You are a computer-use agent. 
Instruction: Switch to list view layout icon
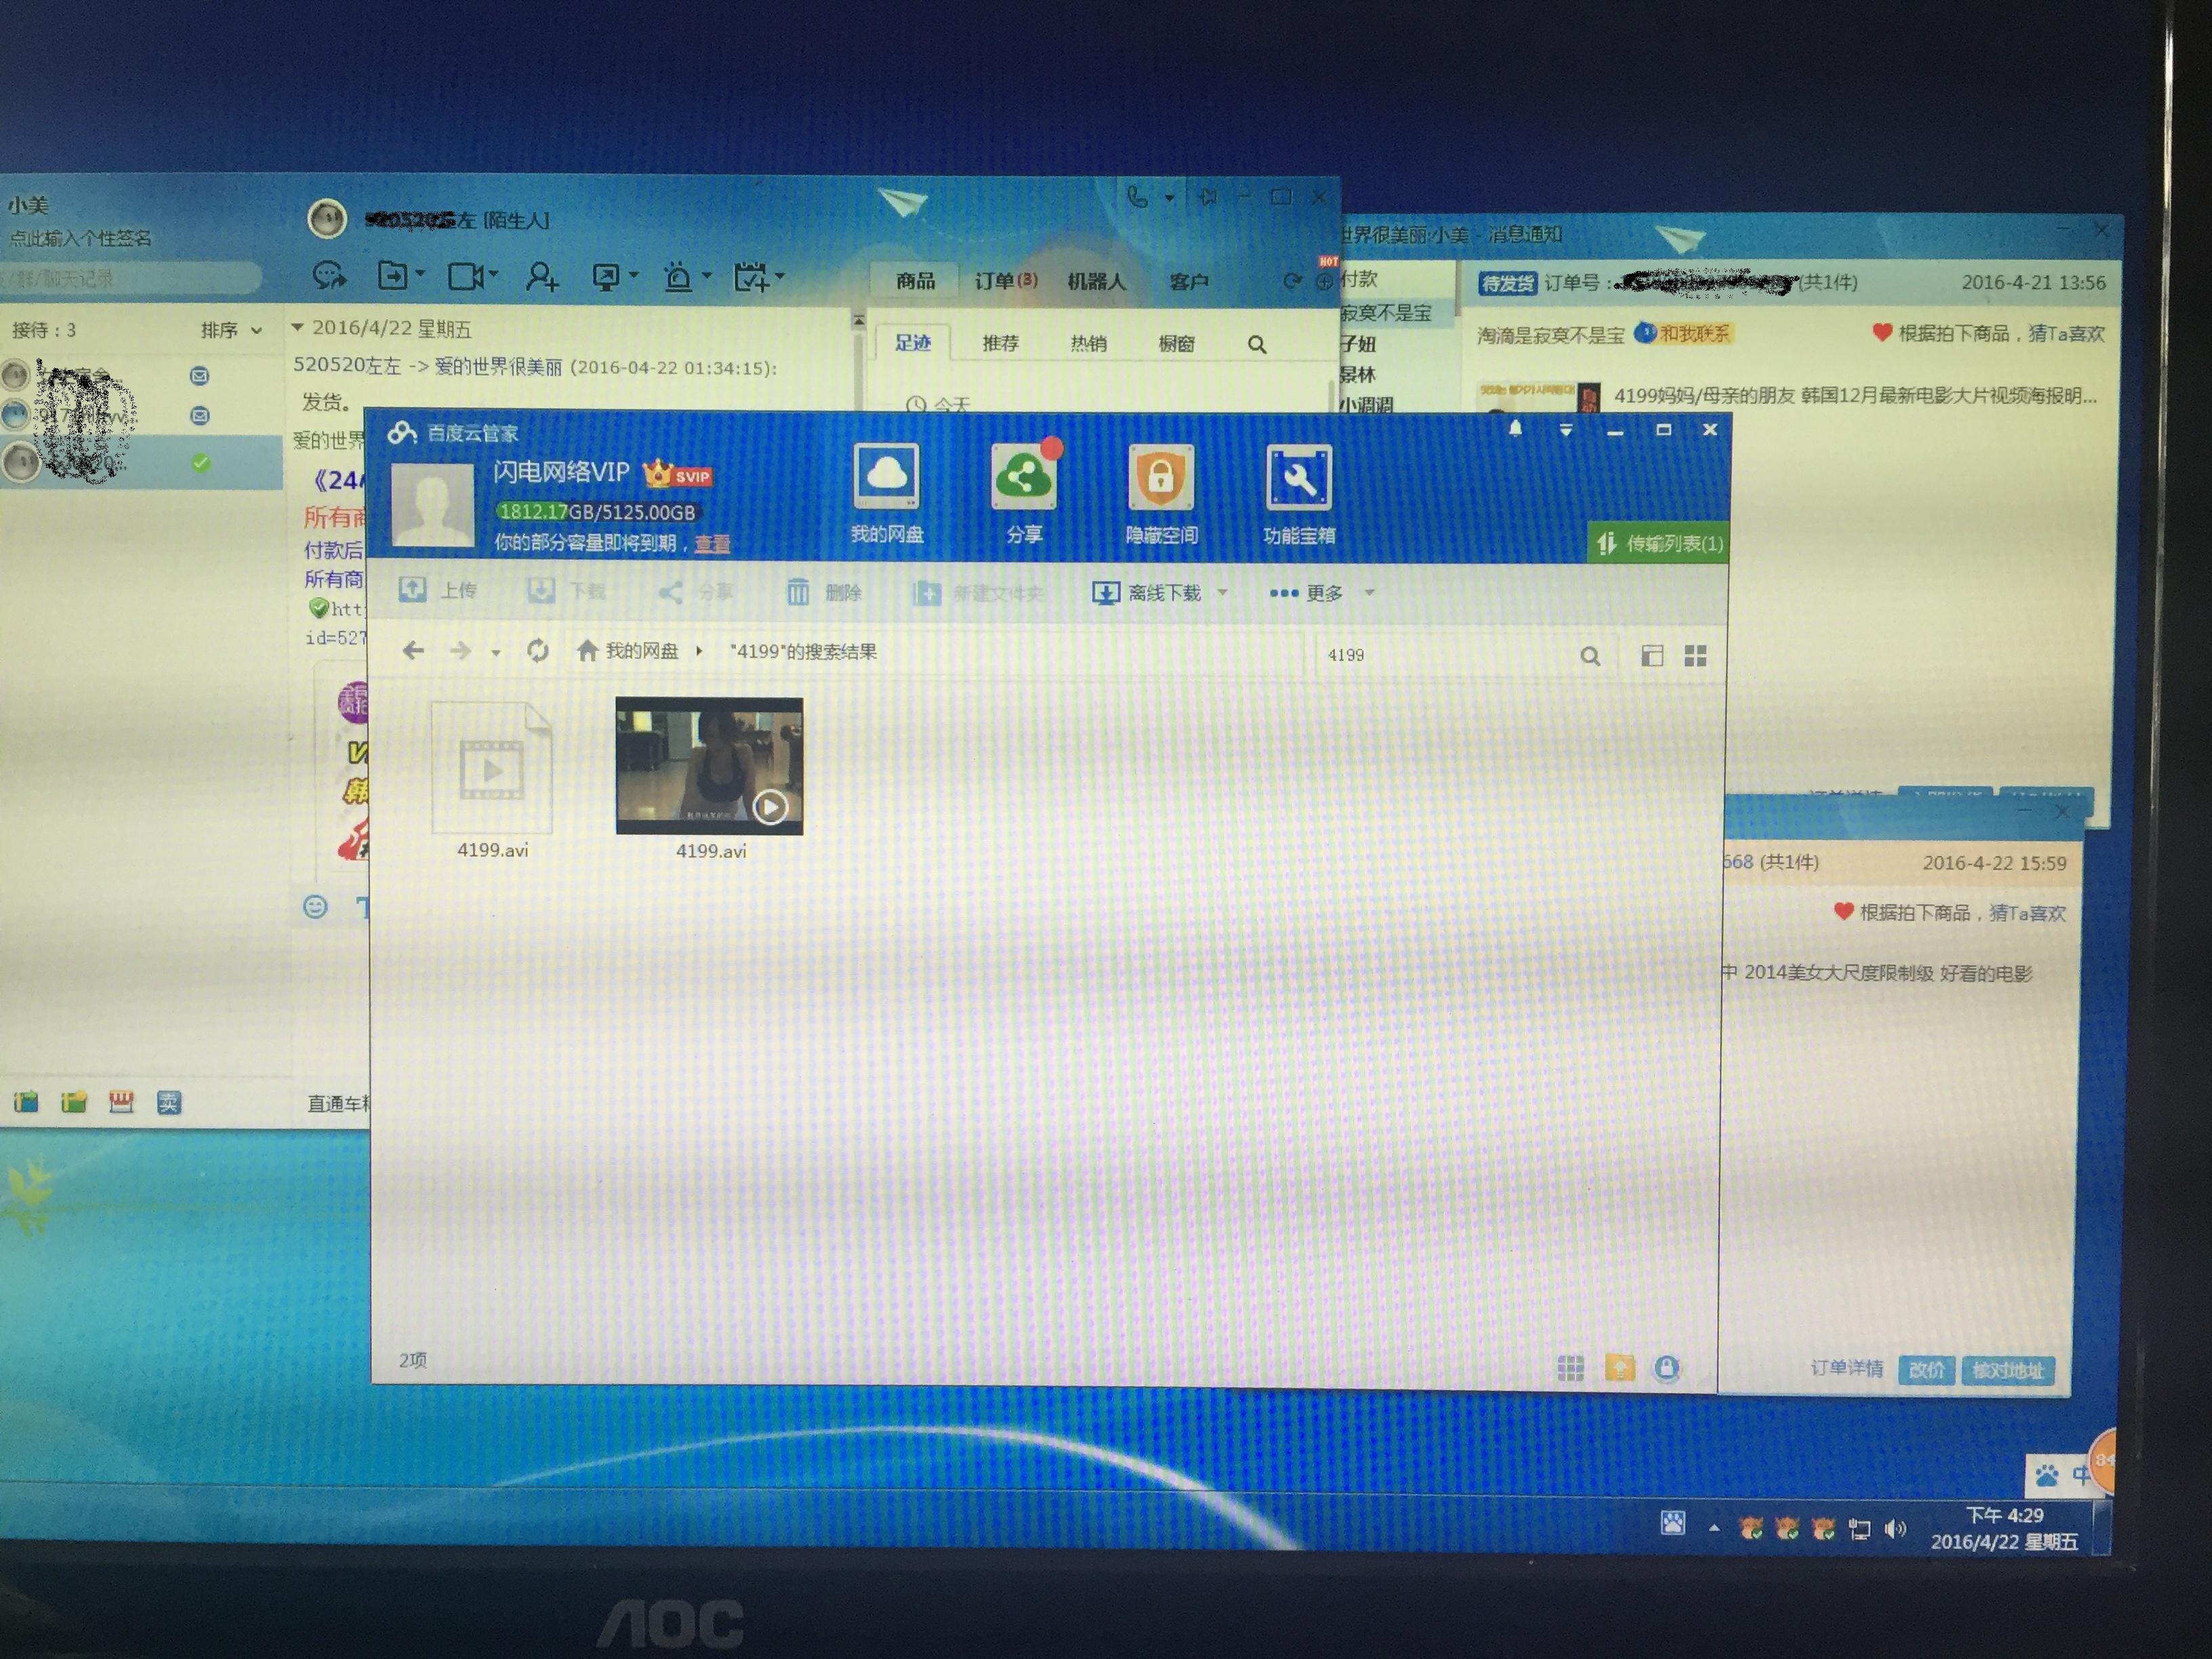(x=1652, y=656)
